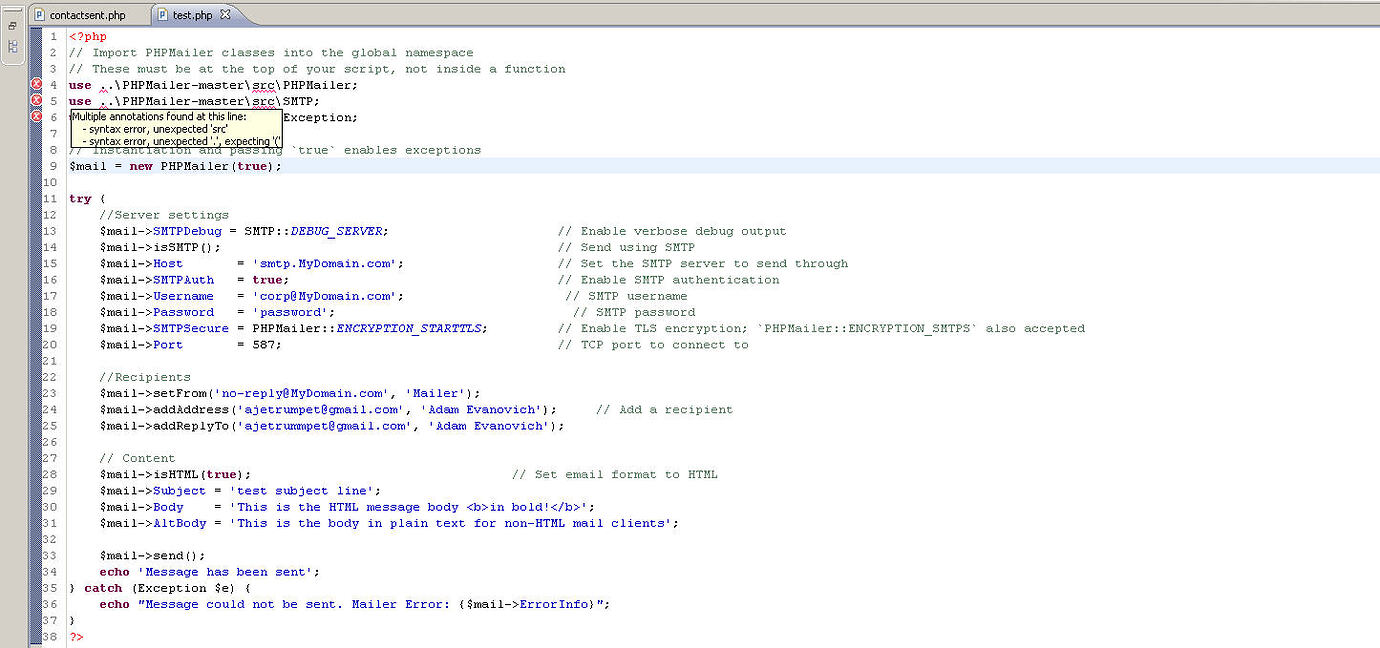Click the fast view icon below the Restore icon
1380x648 pixels.
point(12,47)
